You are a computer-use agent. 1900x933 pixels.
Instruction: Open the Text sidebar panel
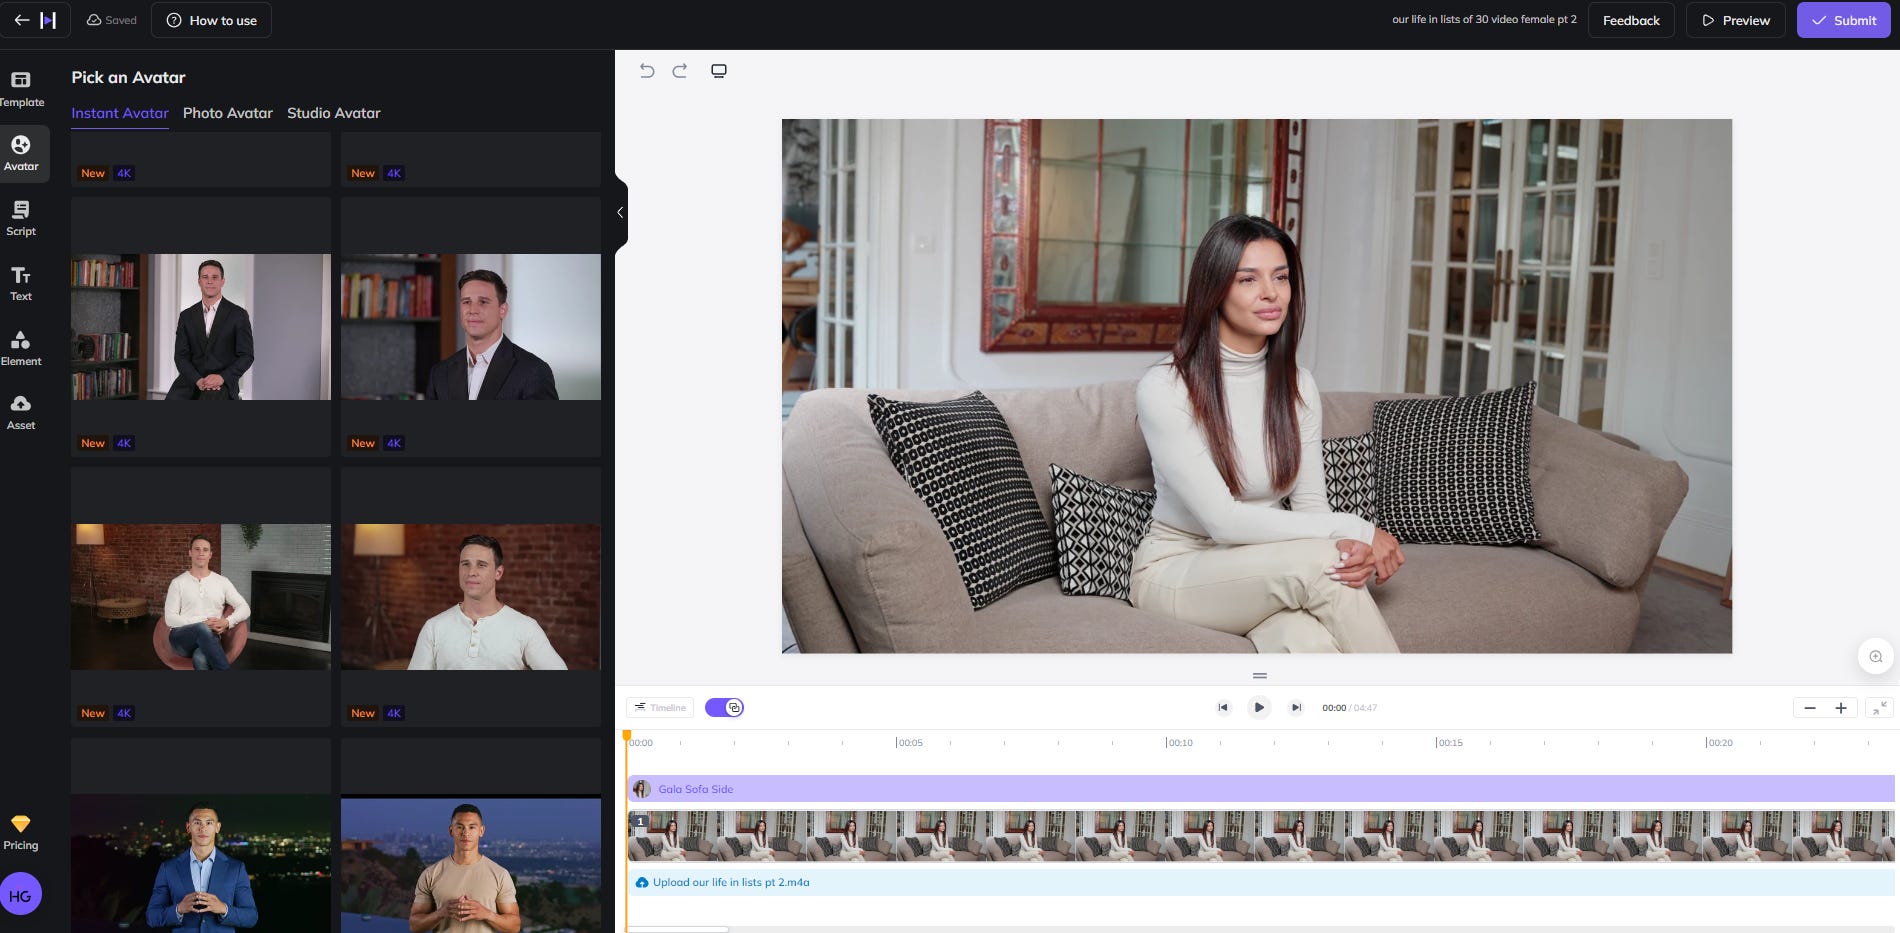point(21,283)
